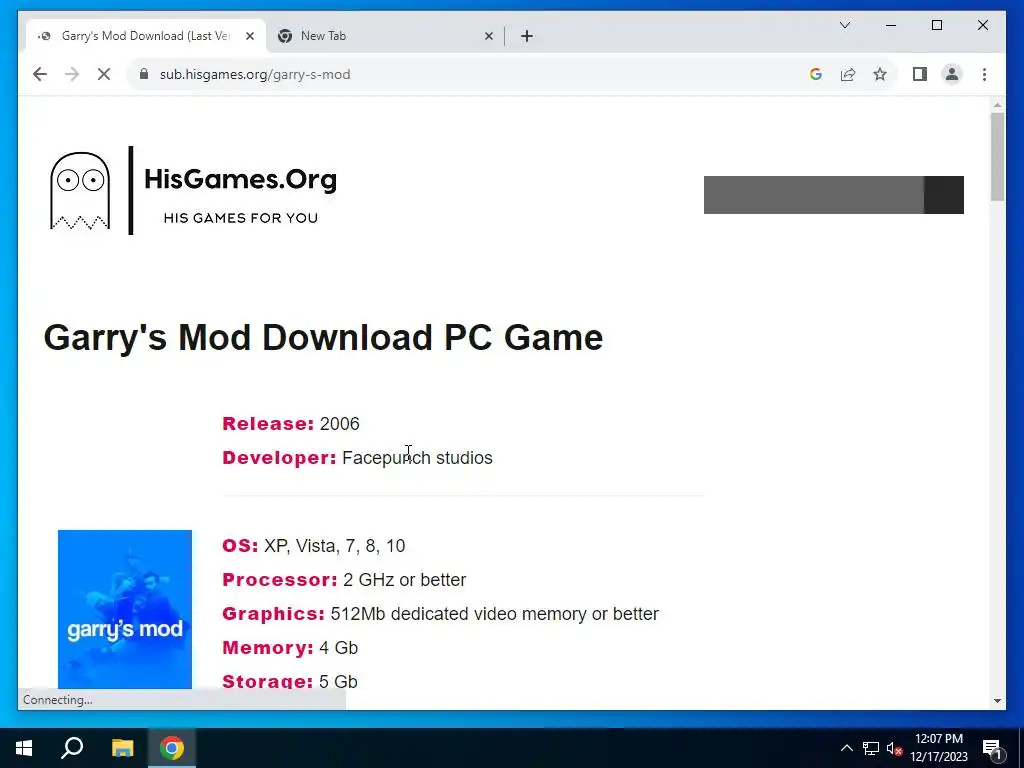Maximize the Chrome window

pos(936,25)
